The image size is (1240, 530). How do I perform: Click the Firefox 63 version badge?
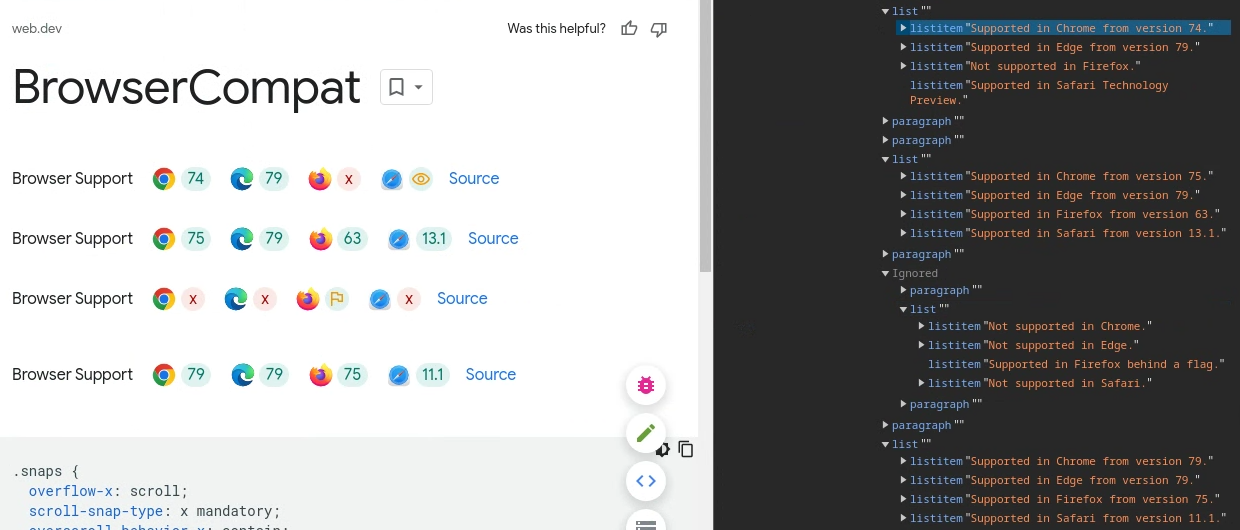pyautogui.click(x=352, y=239)
